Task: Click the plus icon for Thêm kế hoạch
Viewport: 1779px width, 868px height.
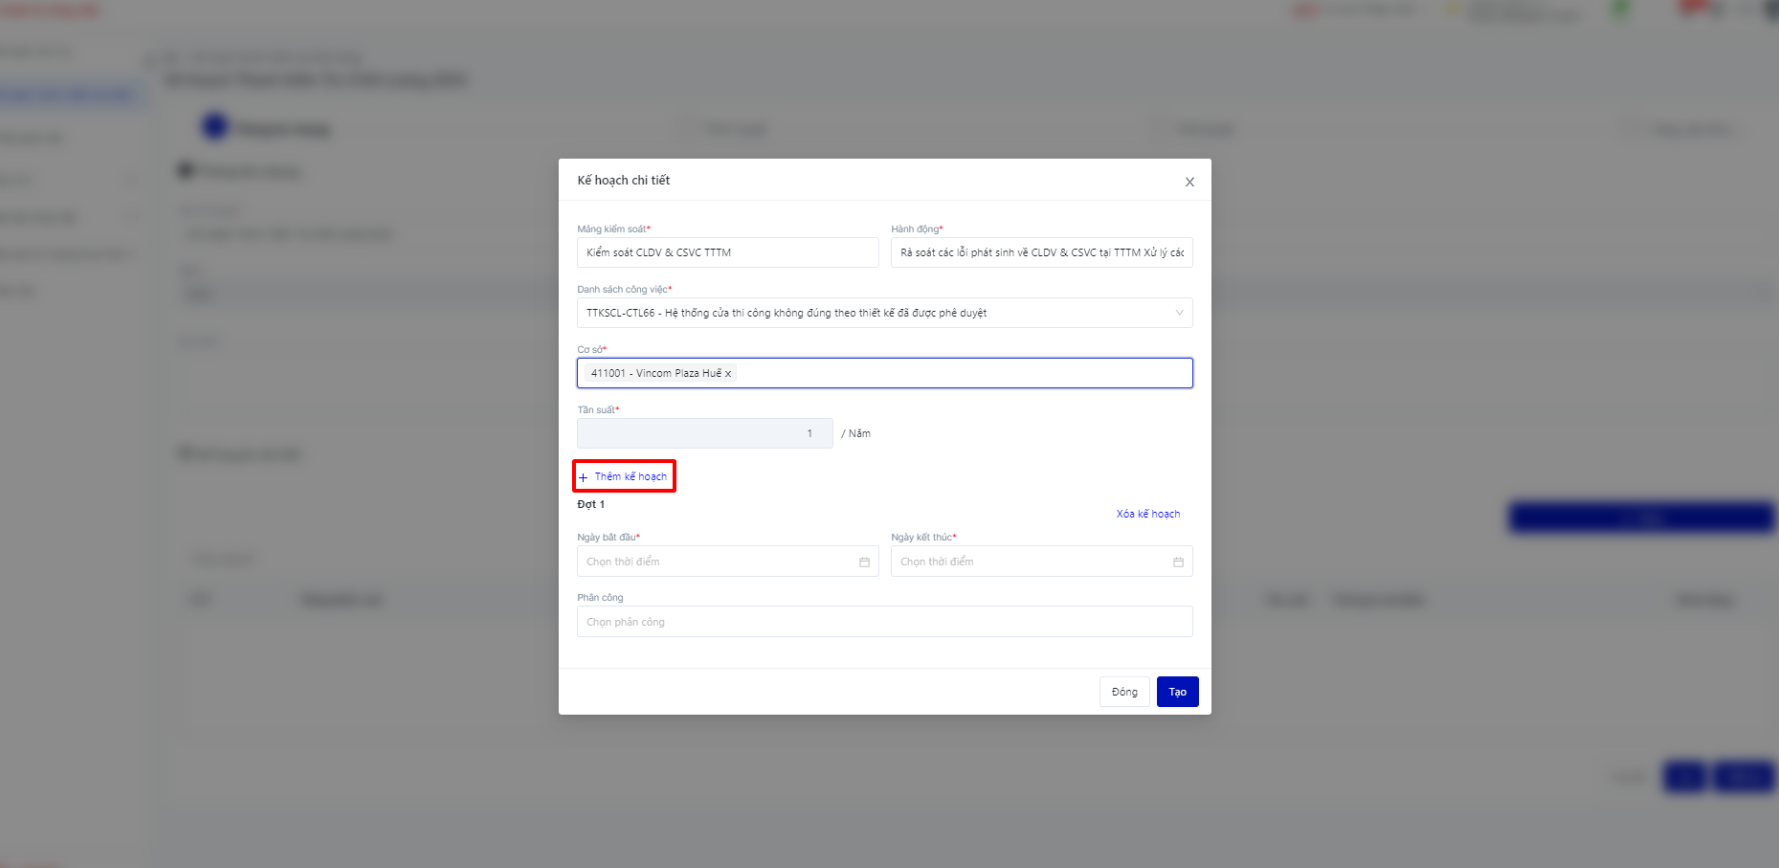Action: click(583, 477)
